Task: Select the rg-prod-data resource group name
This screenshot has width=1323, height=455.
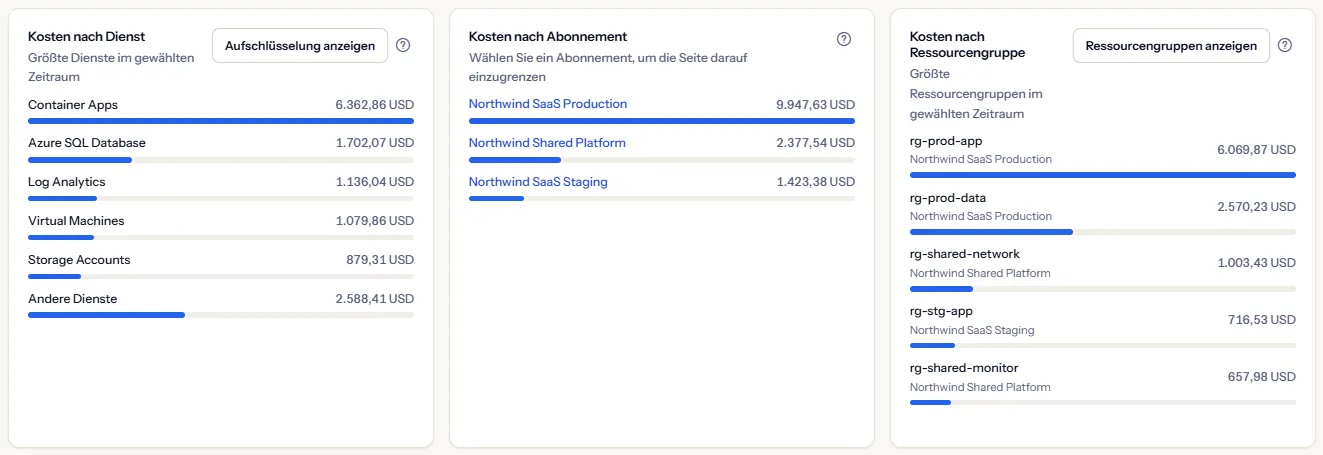Action: (948, 198)
